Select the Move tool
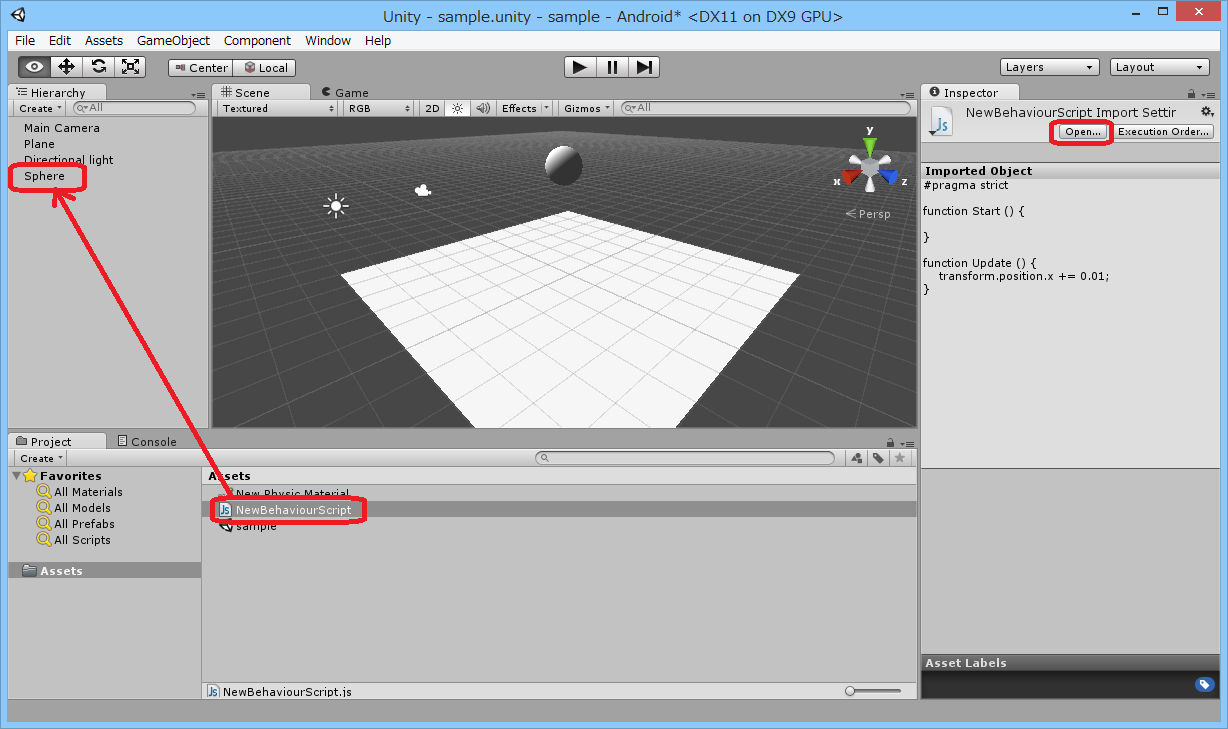 click(x=67, y=67)
